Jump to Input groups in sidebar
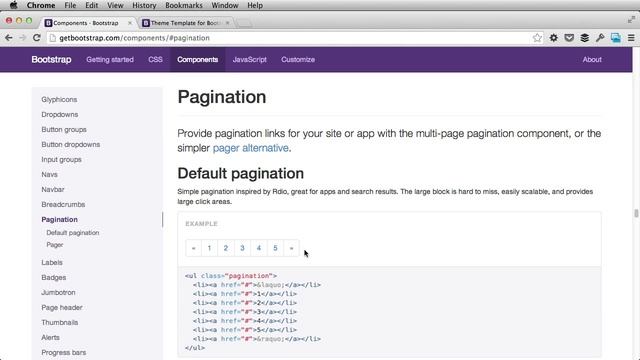 point(61,160)
